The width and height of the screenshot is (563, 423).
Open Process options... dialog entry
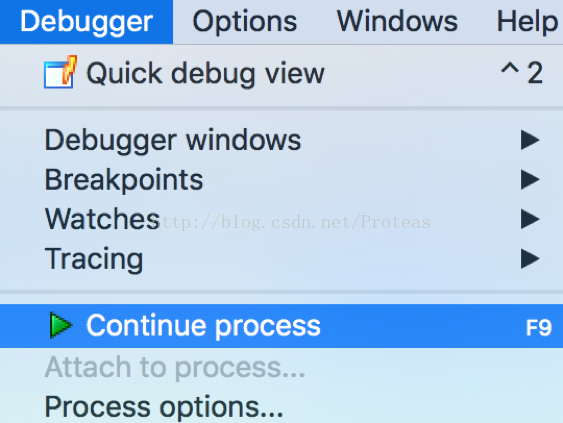pos(164,407)
